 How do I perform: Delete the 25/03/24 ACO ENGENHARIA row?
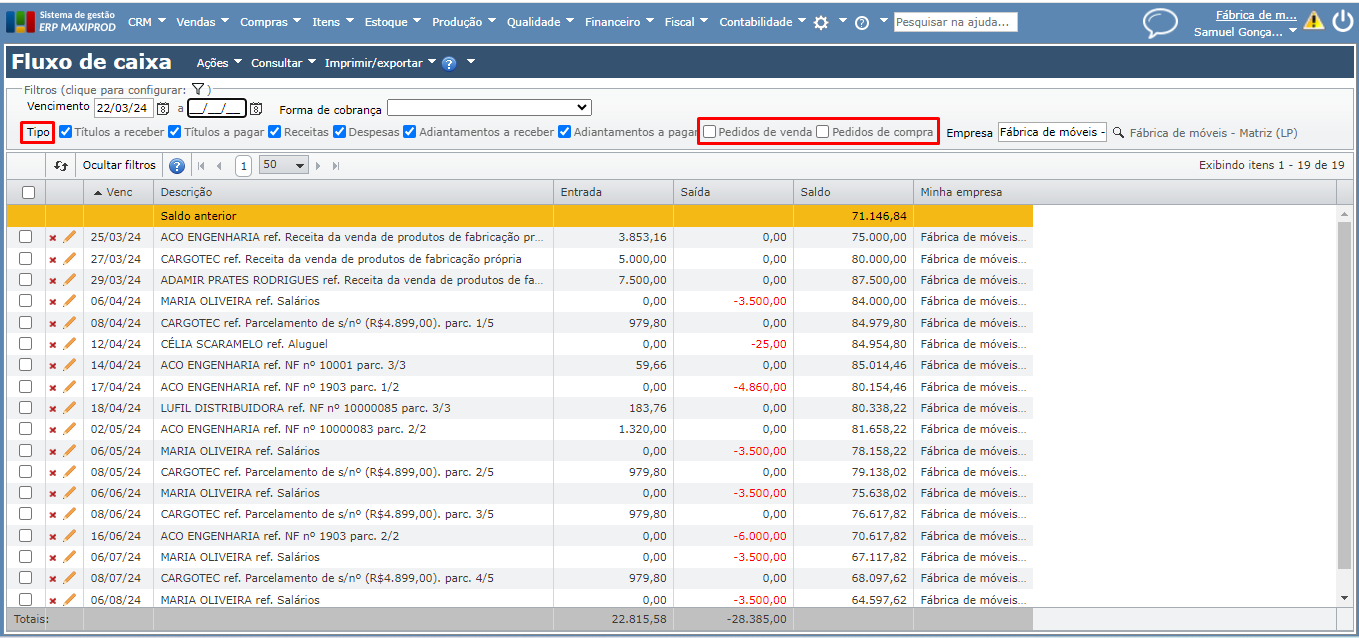[x=53, y=238]
